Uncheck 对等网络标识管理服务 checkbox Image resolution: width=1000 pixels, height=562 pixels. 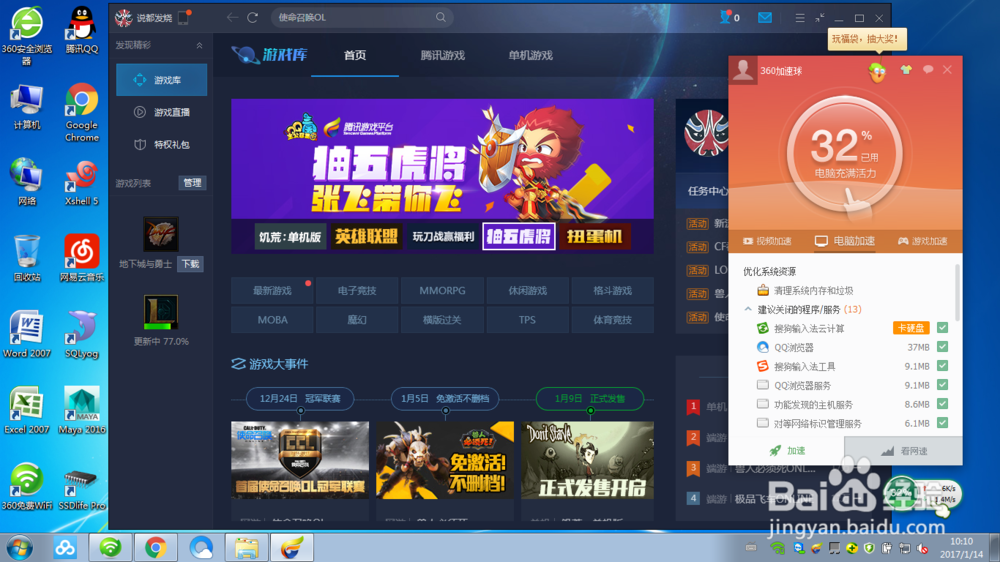coord(943,423)
